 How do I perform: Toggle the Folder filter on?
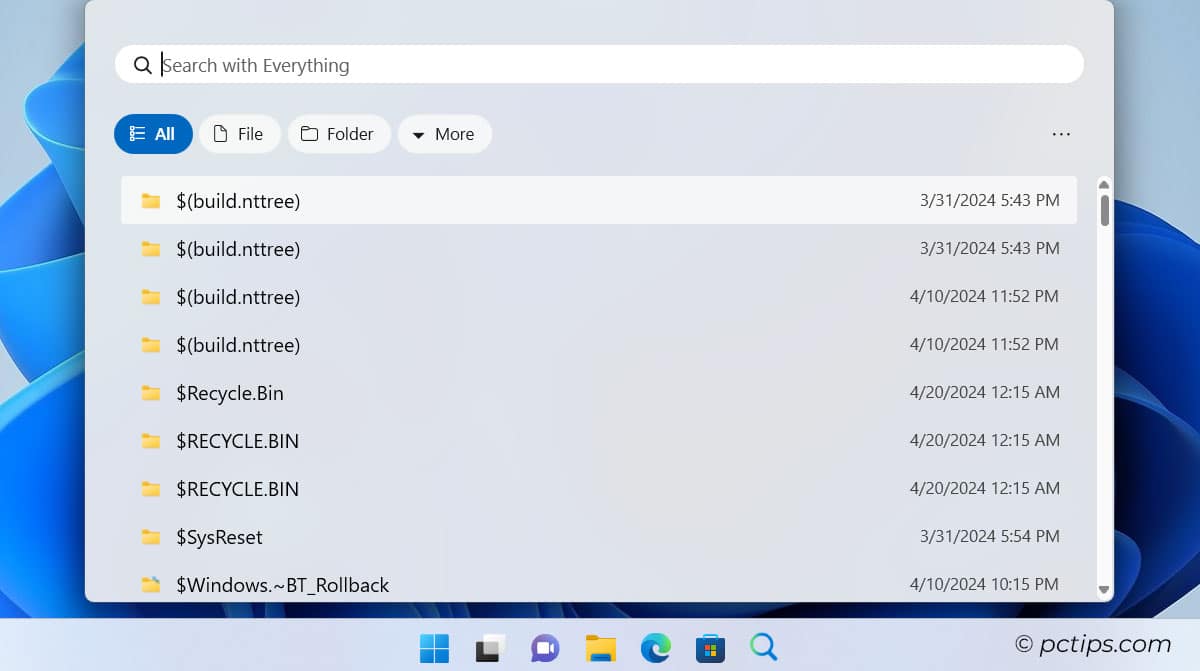point(339,133)
